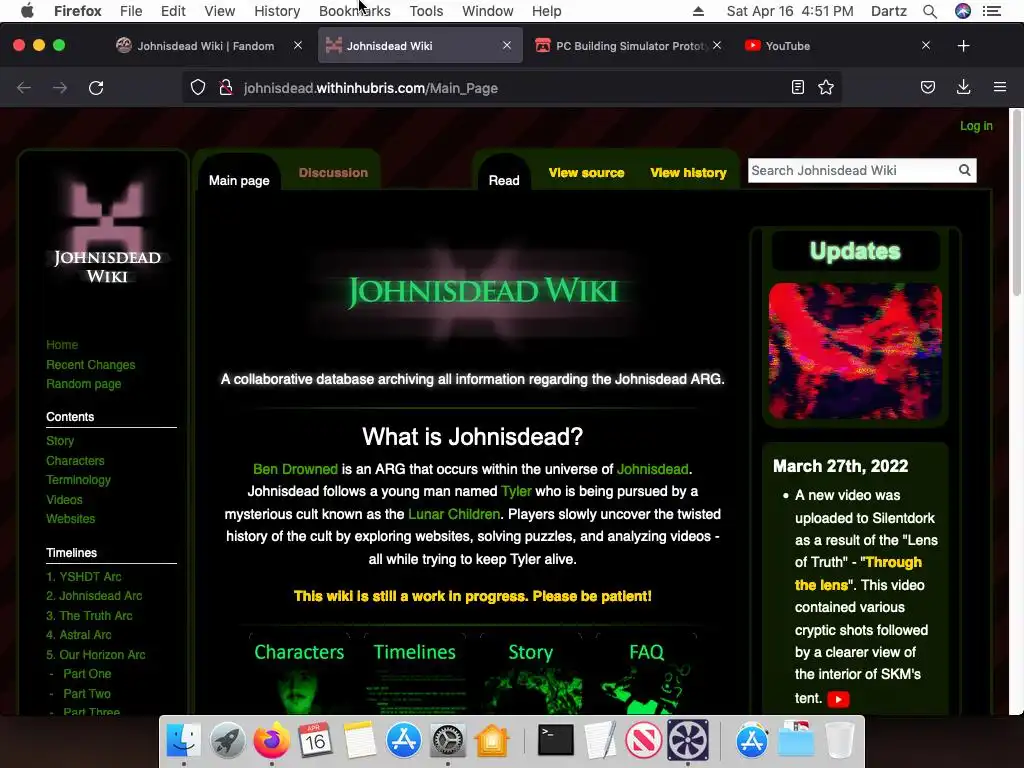The width and height of the screenshot is (1024, 768).
Task: Open the View history tab
Action: point(688,172)
